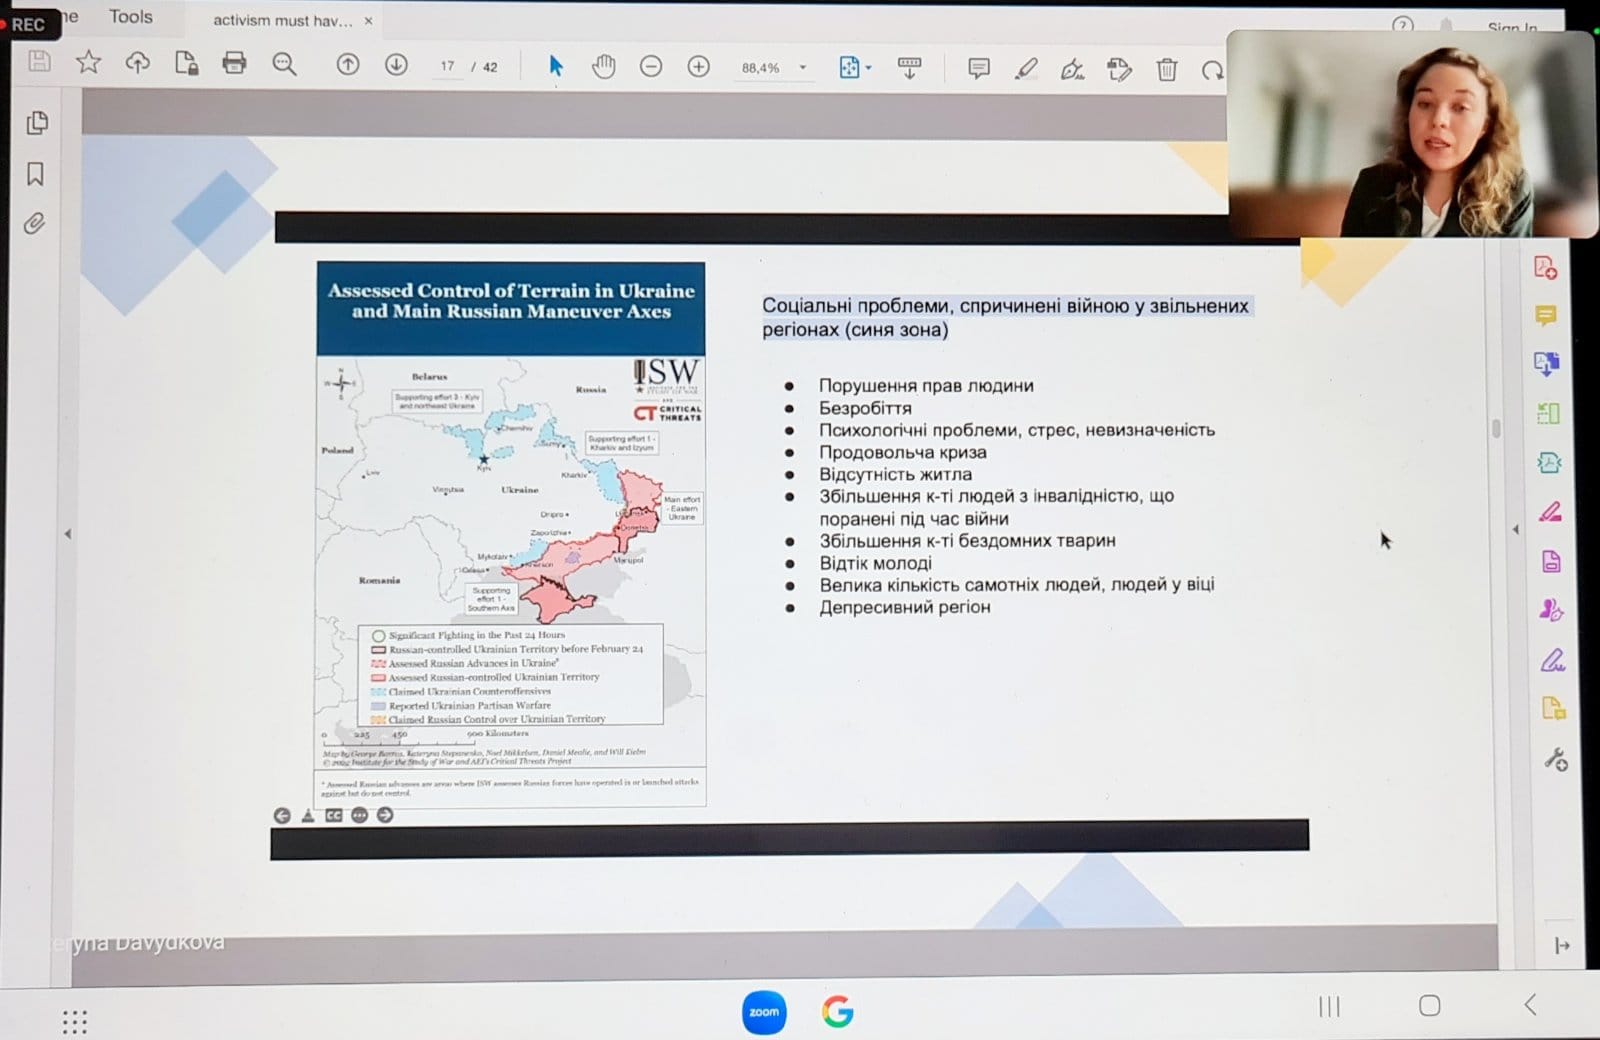Click the 'Відтік молоді' bullet text
This screenshot has height=1040, width=1600.
click(876, 563)
